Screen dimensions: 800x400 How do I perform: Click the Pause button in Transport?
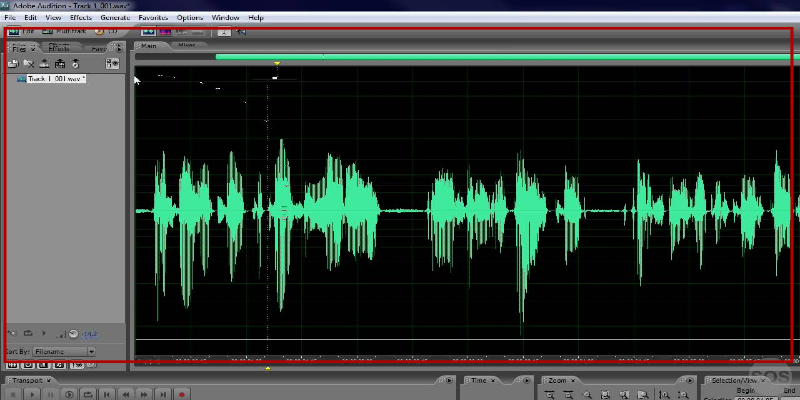51,395
